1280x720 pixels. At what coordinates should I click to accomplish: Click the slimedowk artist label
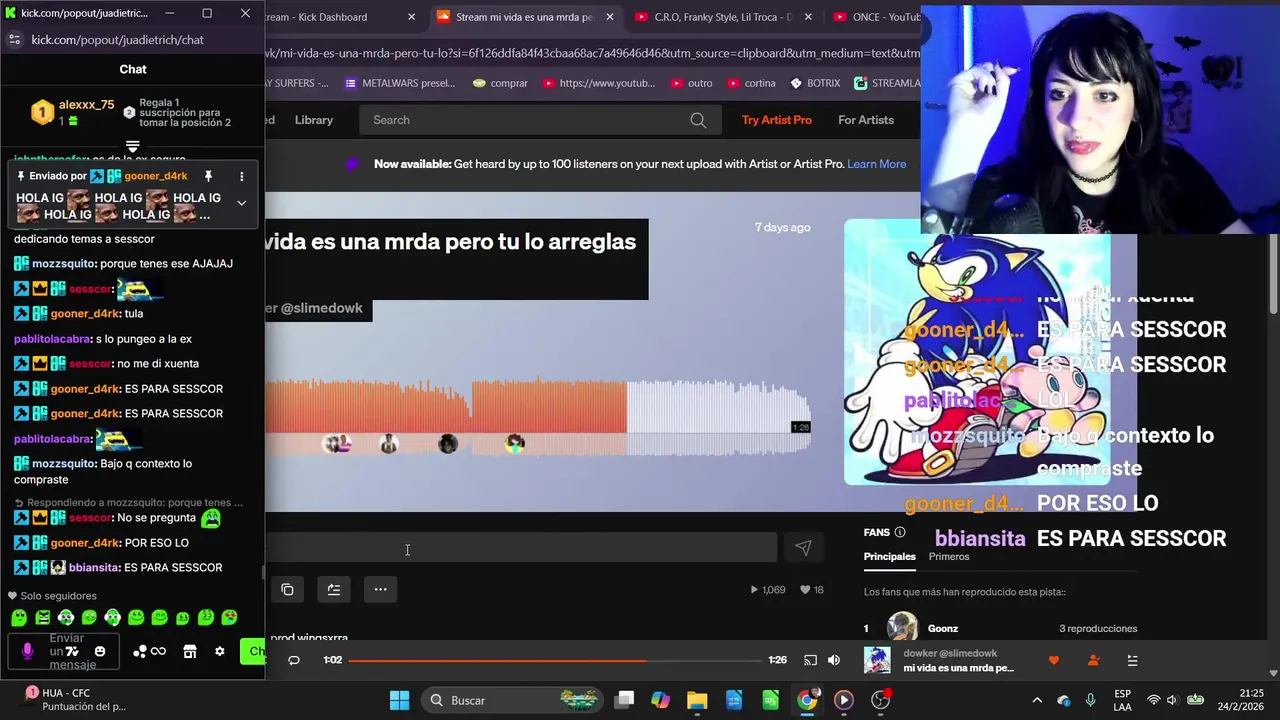(319, 308)
